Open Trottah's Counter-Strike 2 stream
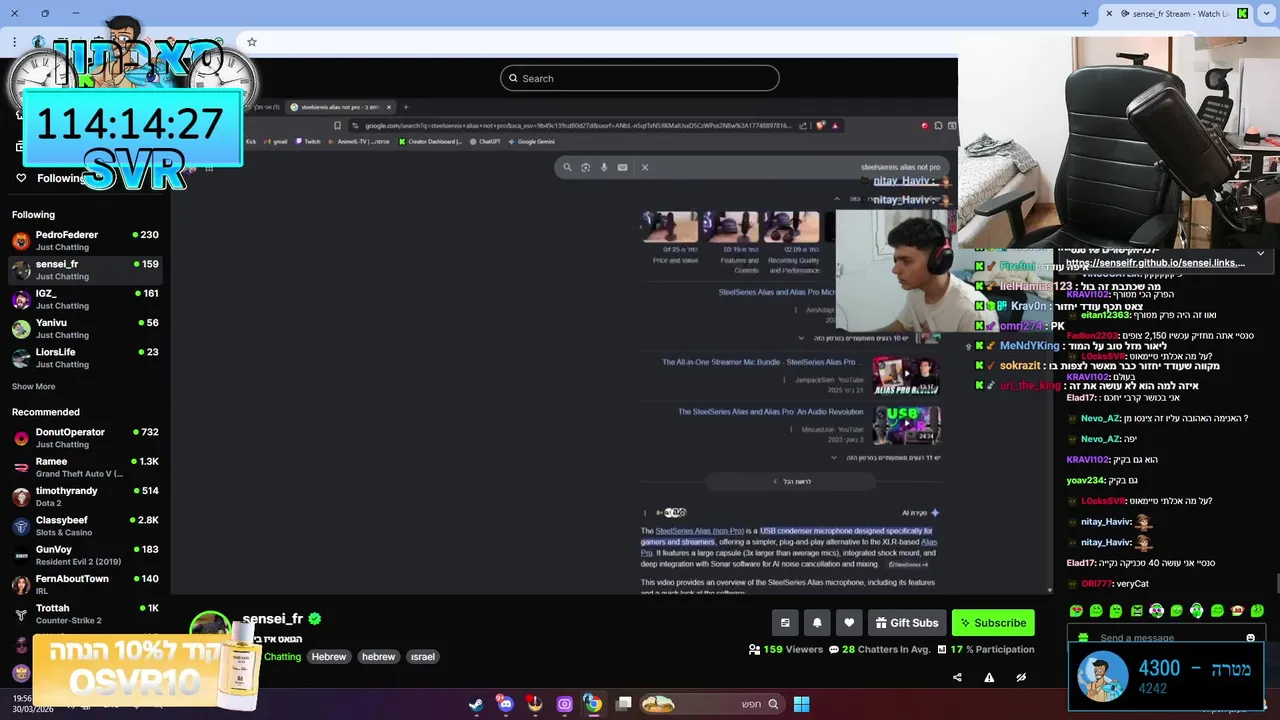The image size is (1280, 720). tap(85, 613)
